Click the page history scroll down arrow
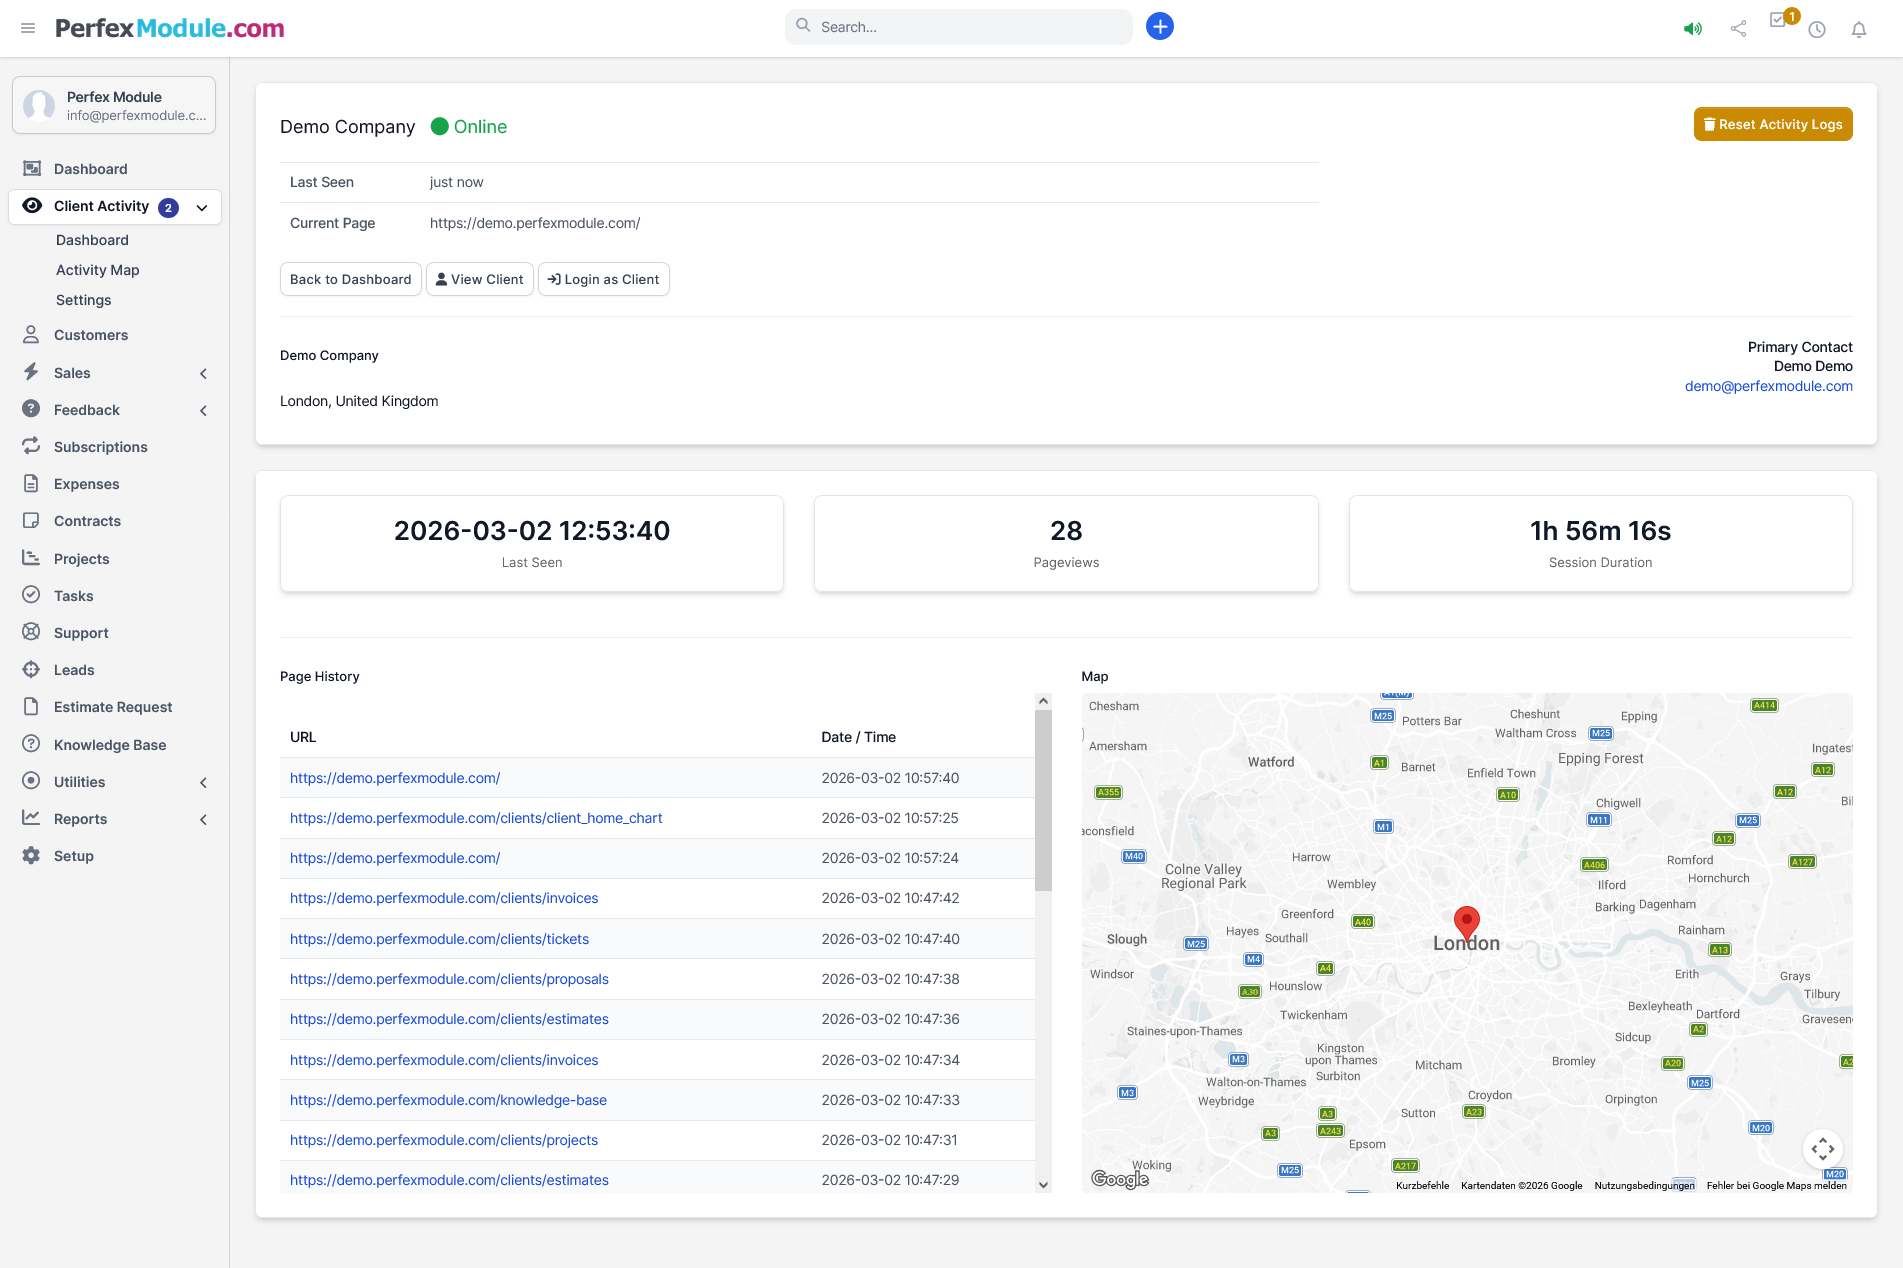Viewport: 1903px width, 1268px height. (1043, 1185)
